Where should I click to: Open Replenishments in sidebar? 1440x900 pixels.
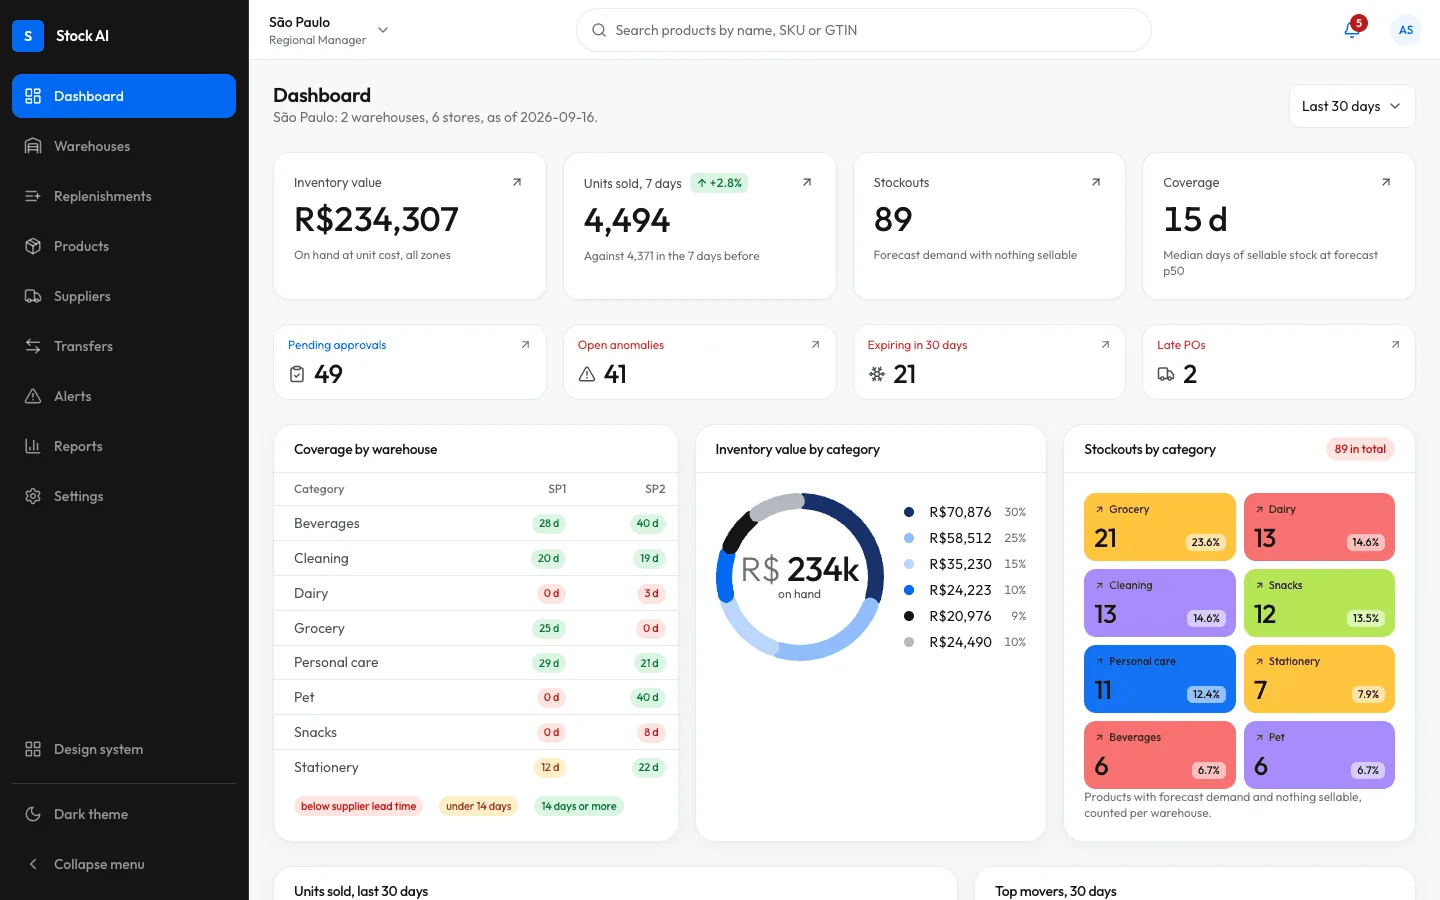click(124, 196)
